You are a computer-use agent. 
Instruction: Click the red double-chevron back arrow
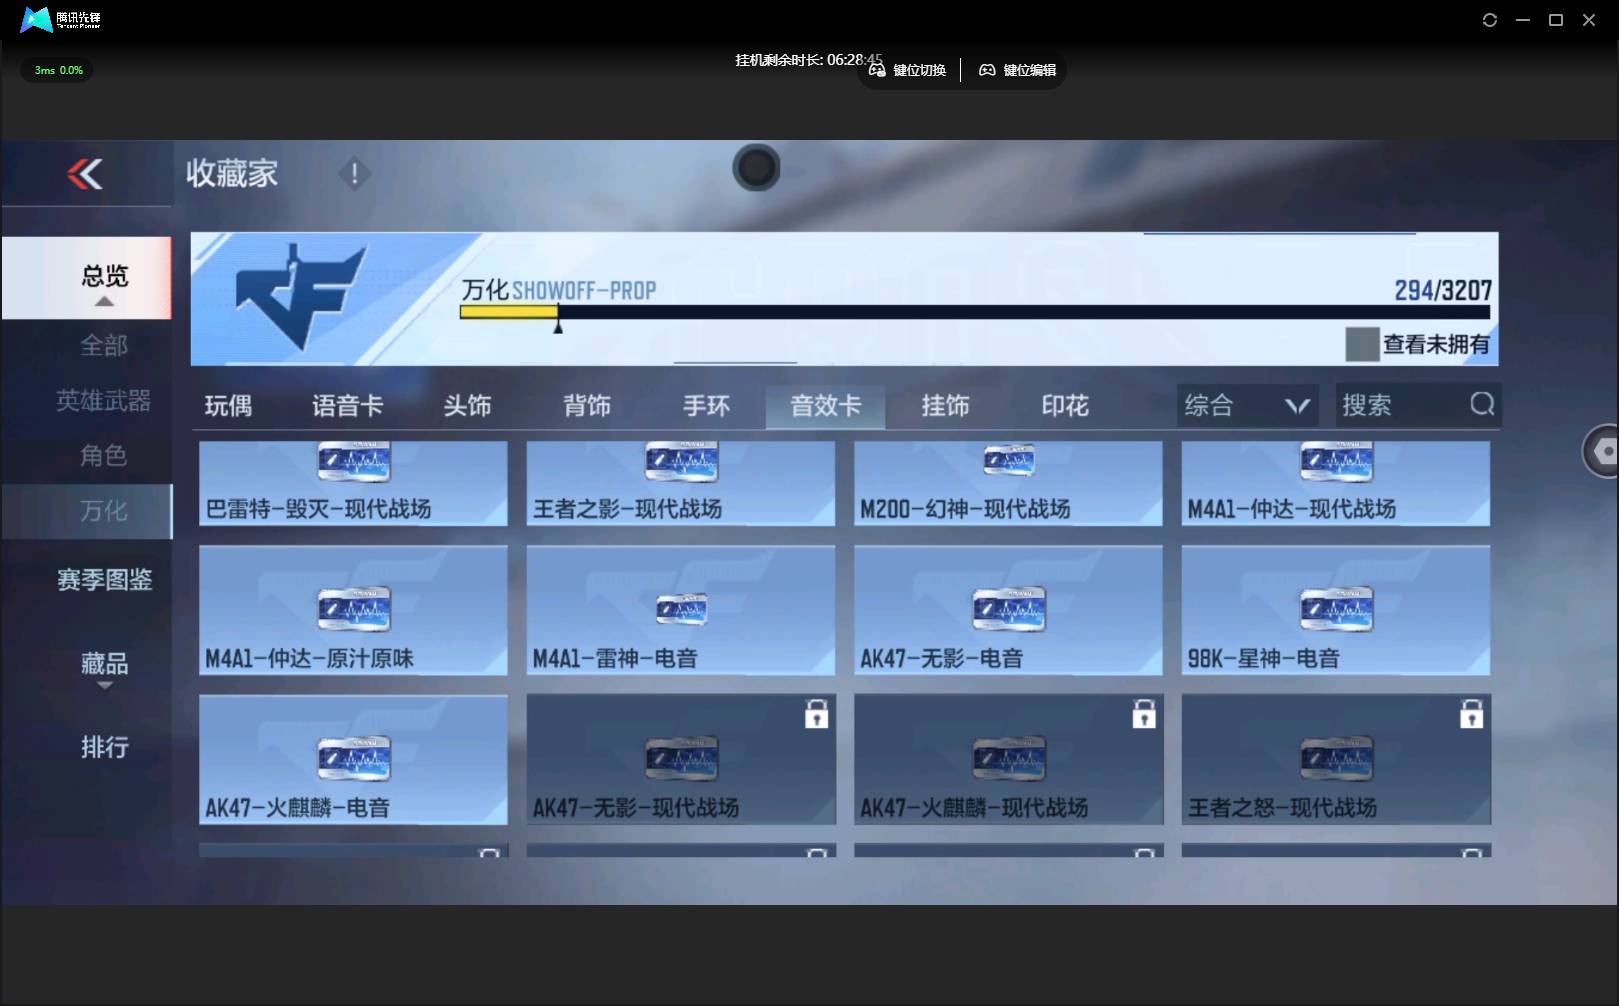[85, 174]
